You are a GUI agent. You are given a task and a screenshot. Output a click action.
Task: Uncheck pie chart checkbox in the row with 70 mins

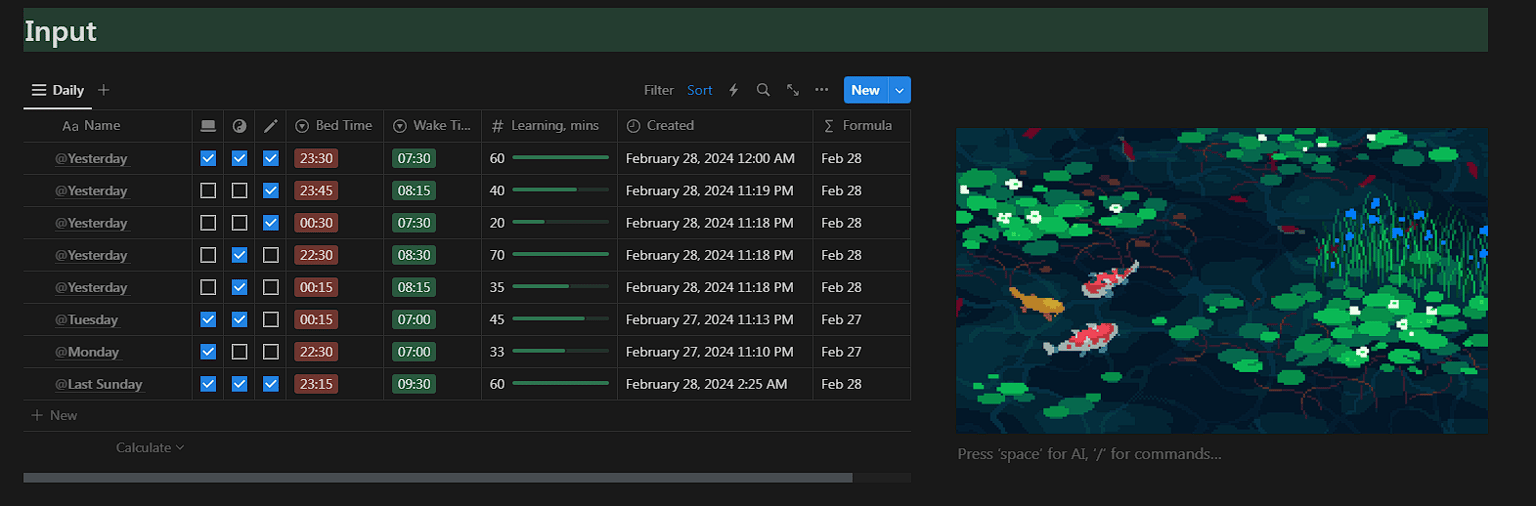[x=239, y=255]
